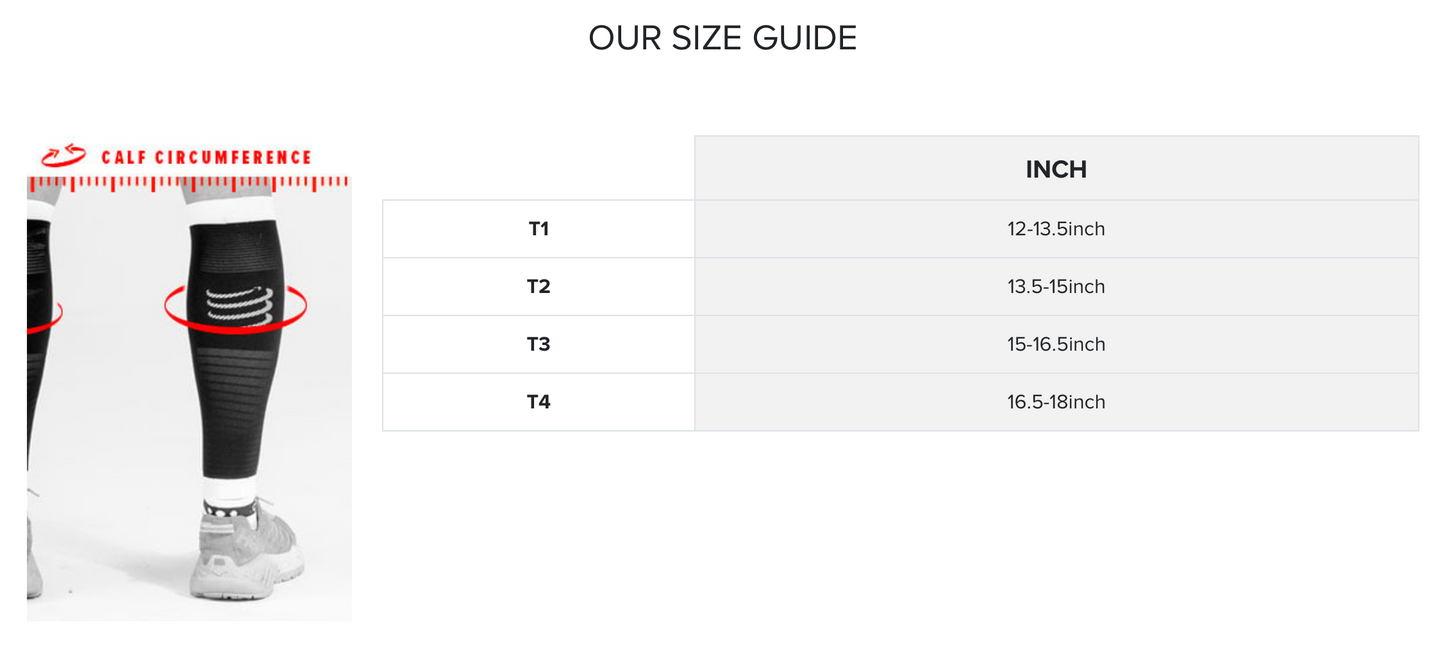
Task: Click the calf circumference arrows icon
Action: tap(64, 156)
